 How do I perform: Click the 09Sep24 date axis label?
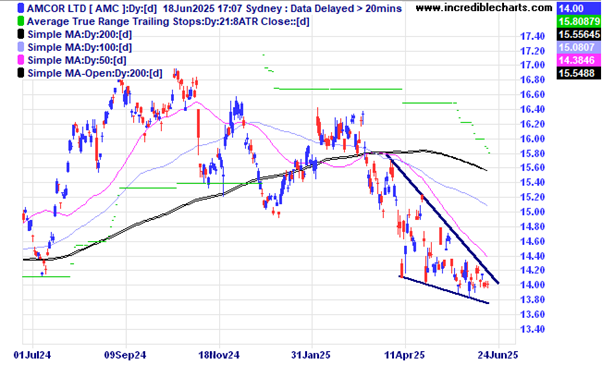pos(125,355)
